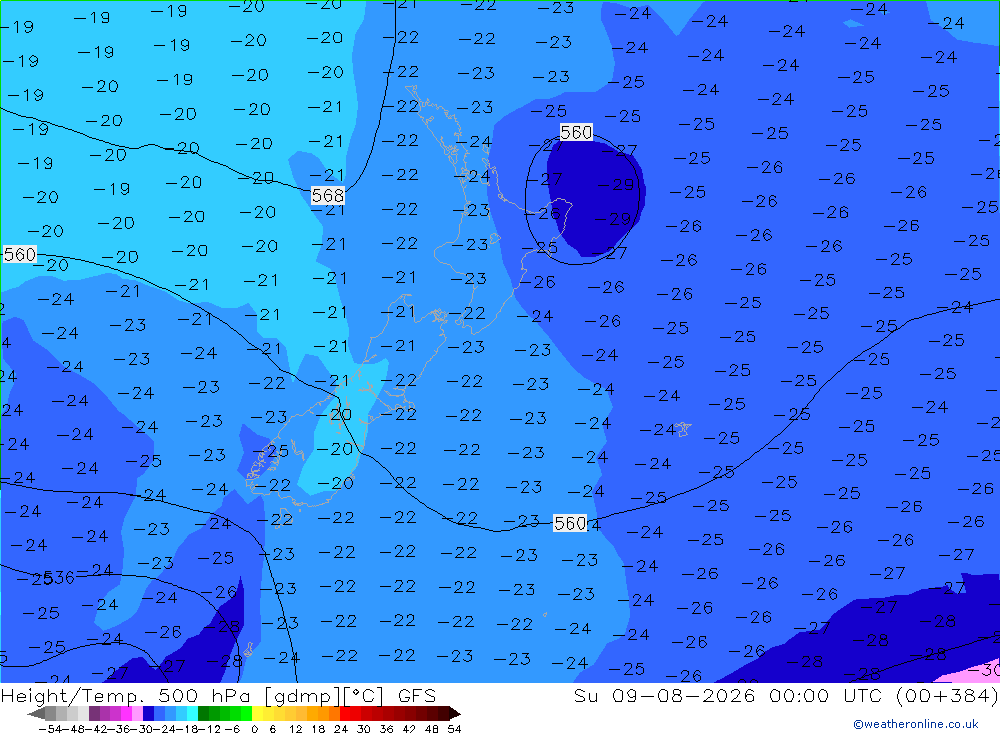Click the -30 value in the pink area
Image resolution: width=1000 pixels, height=733 pixels.
pyautogui.click(x=986, y=670)
